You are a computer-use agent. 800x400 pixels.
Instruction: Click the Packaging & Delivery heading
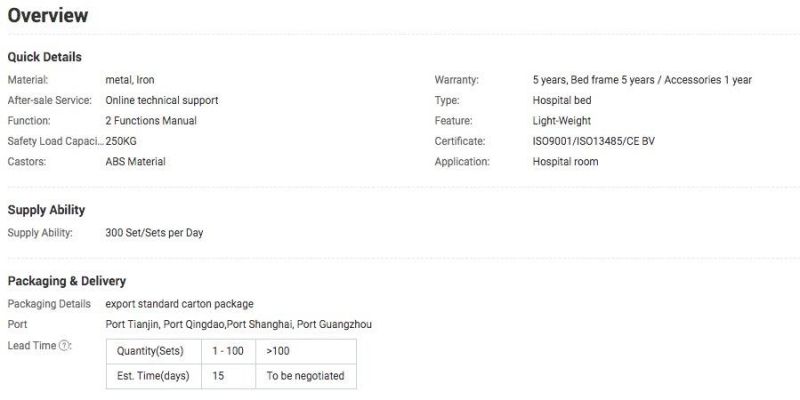pyautogui.click(x=67, y=281)
